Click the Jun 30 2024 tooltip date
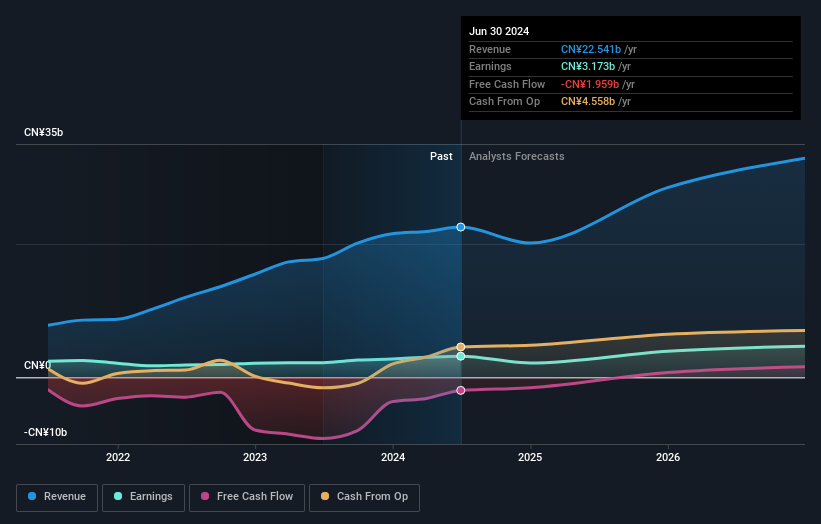Viewport: 821px width, 524px height. pos(499,31)
